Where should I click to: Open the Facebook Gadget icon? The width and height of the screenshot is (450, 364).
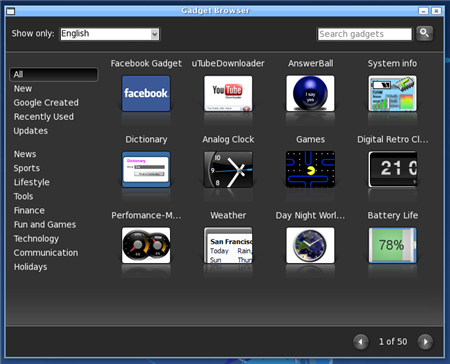[x=146, y=93]
